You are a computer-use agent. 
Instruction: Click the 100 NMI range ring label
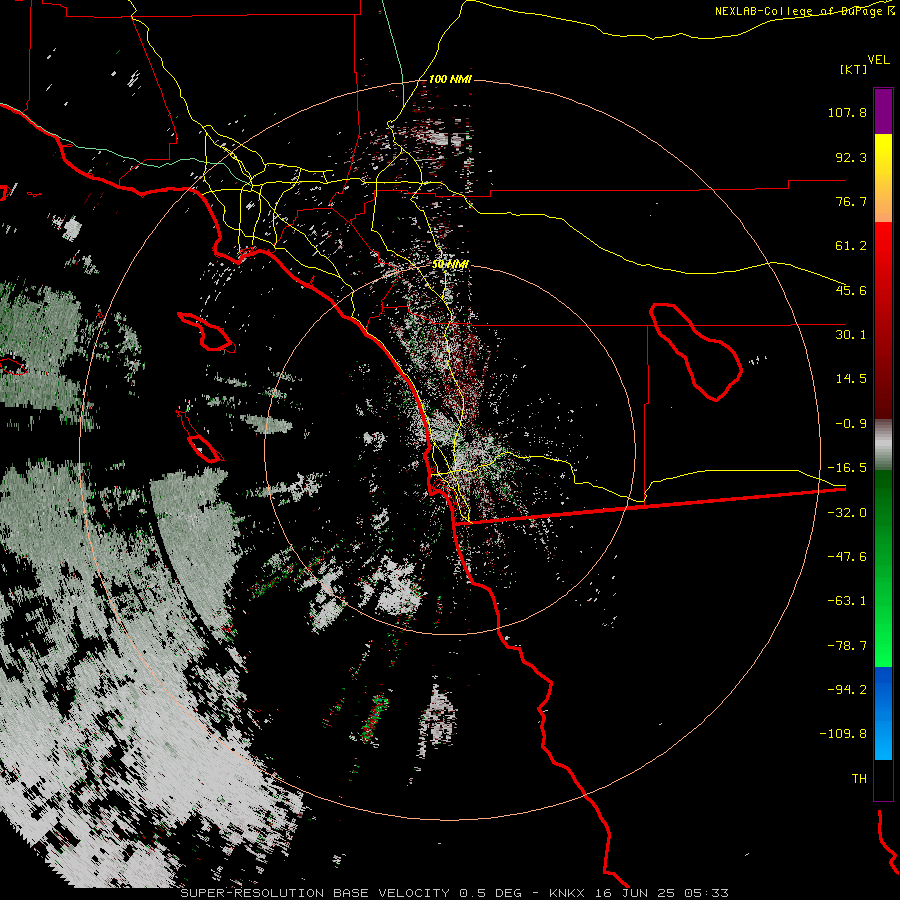[x=450, y=79]
